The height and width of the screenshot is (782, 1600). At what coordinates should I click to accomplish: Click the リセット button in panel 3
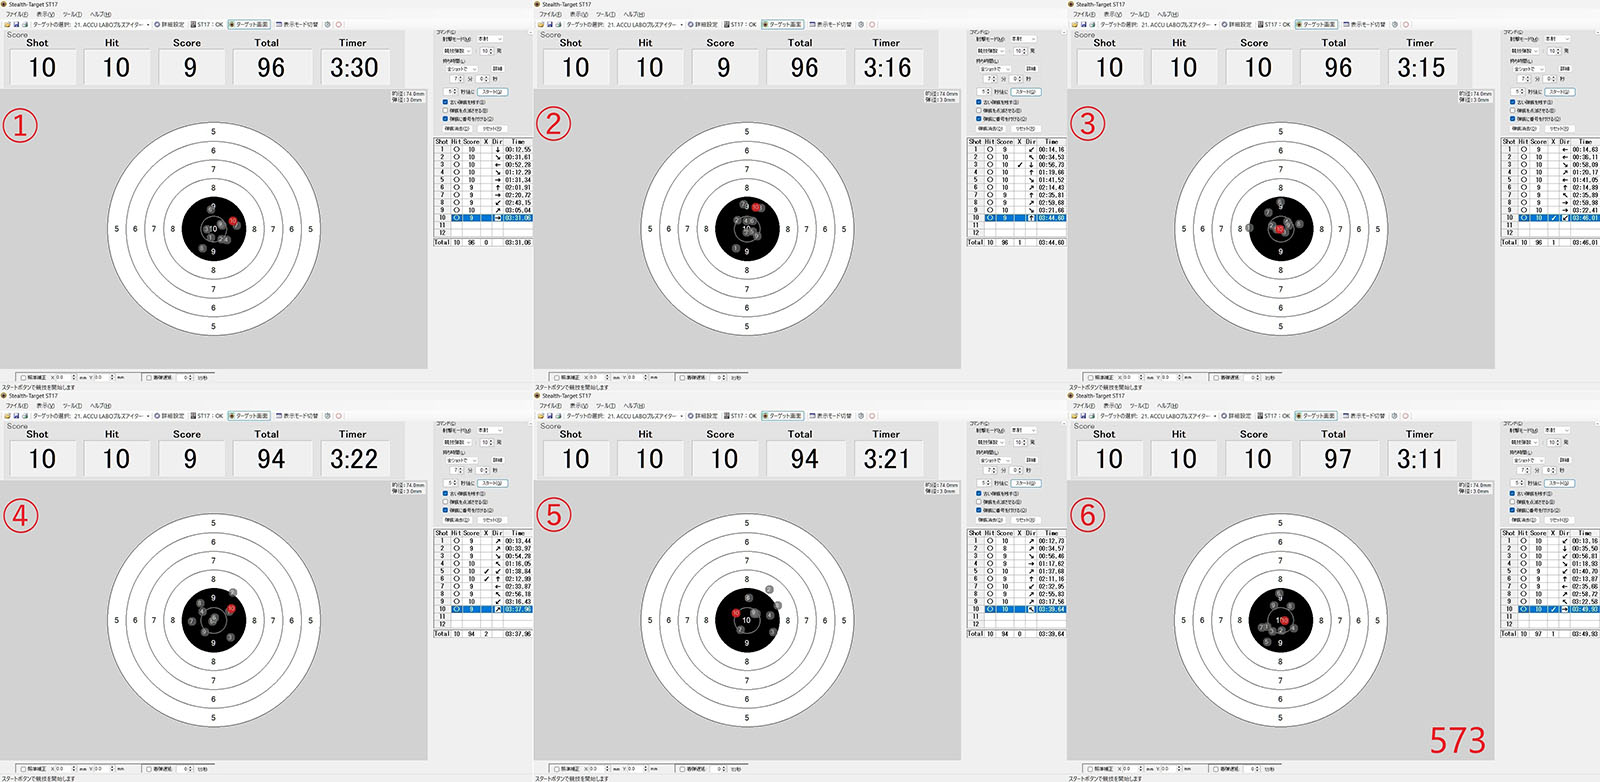click(x=1558, y=128)
